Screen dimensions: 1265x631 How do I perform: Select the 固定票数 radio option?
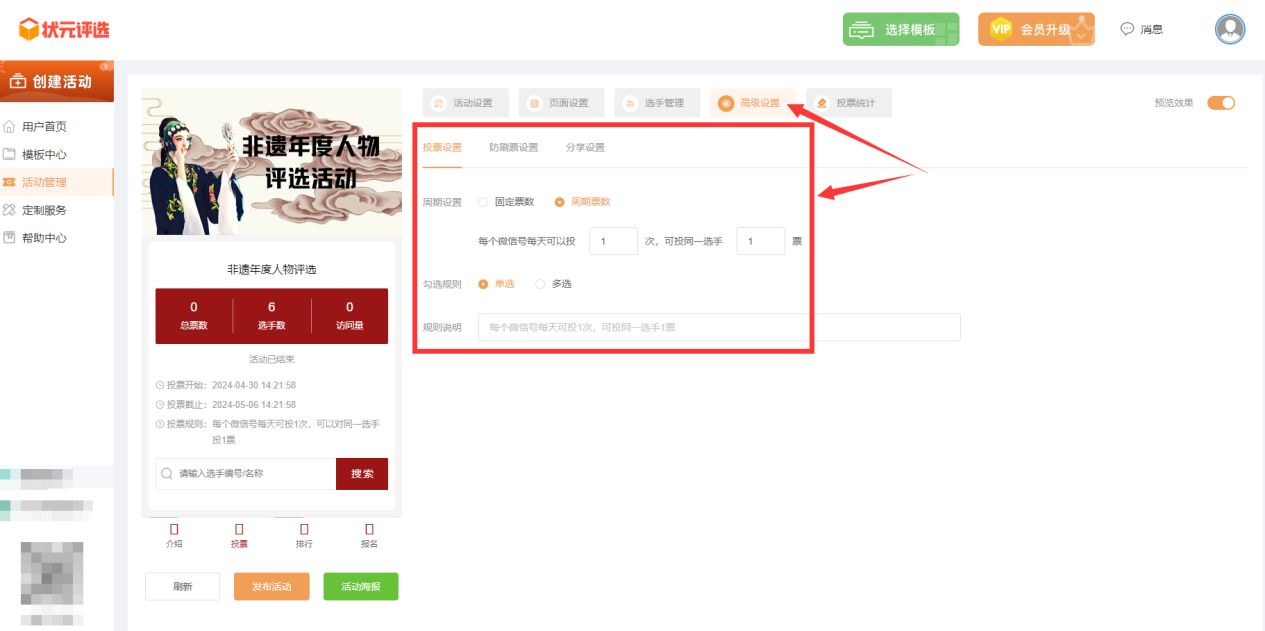coord(484,202)
